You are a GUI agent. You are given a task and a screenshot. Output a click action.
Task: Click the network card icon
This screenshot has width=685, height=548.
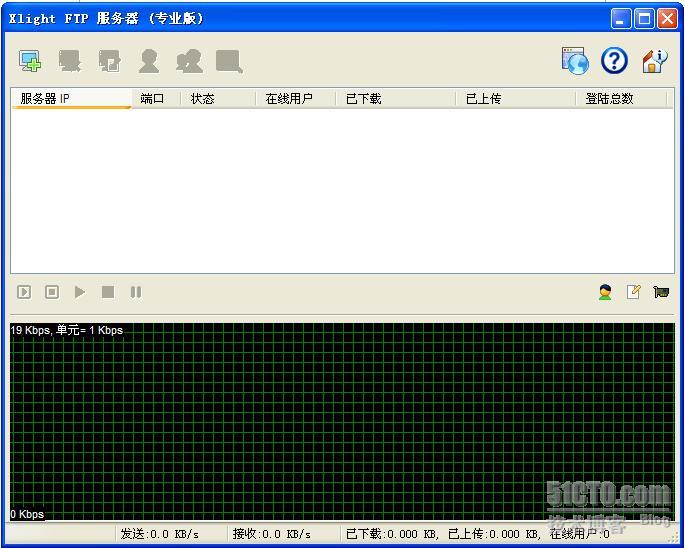click(x=661, y=292)
